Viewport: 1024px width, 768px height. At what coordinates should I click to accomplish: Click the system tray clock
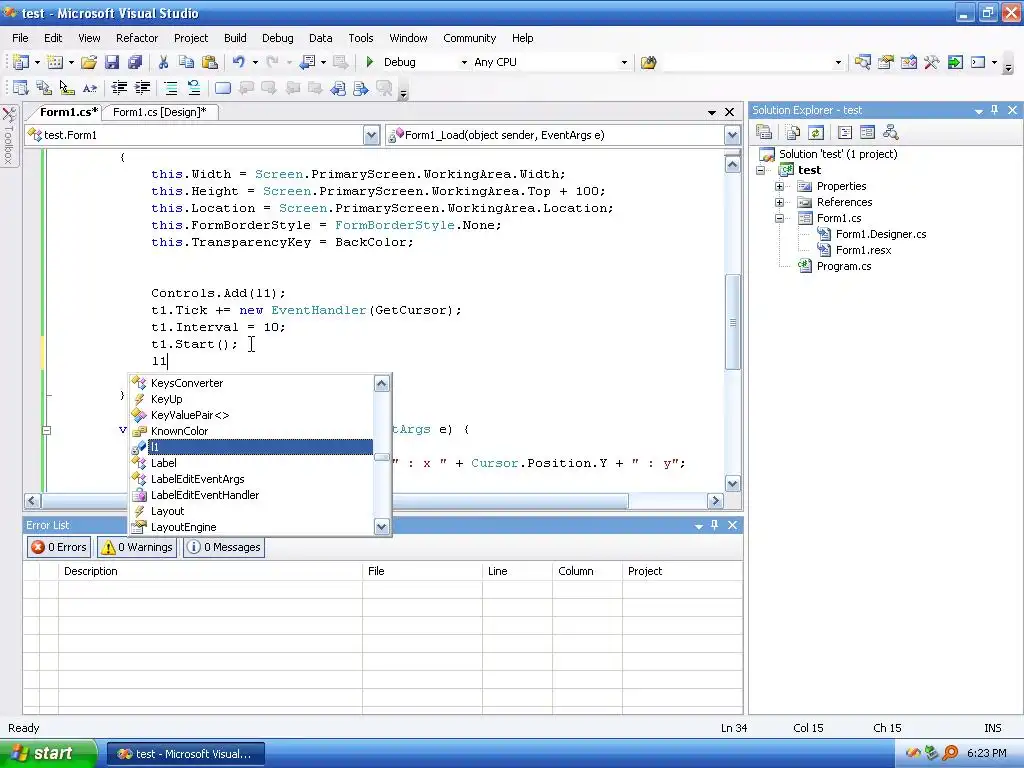[x=986, y=753]
